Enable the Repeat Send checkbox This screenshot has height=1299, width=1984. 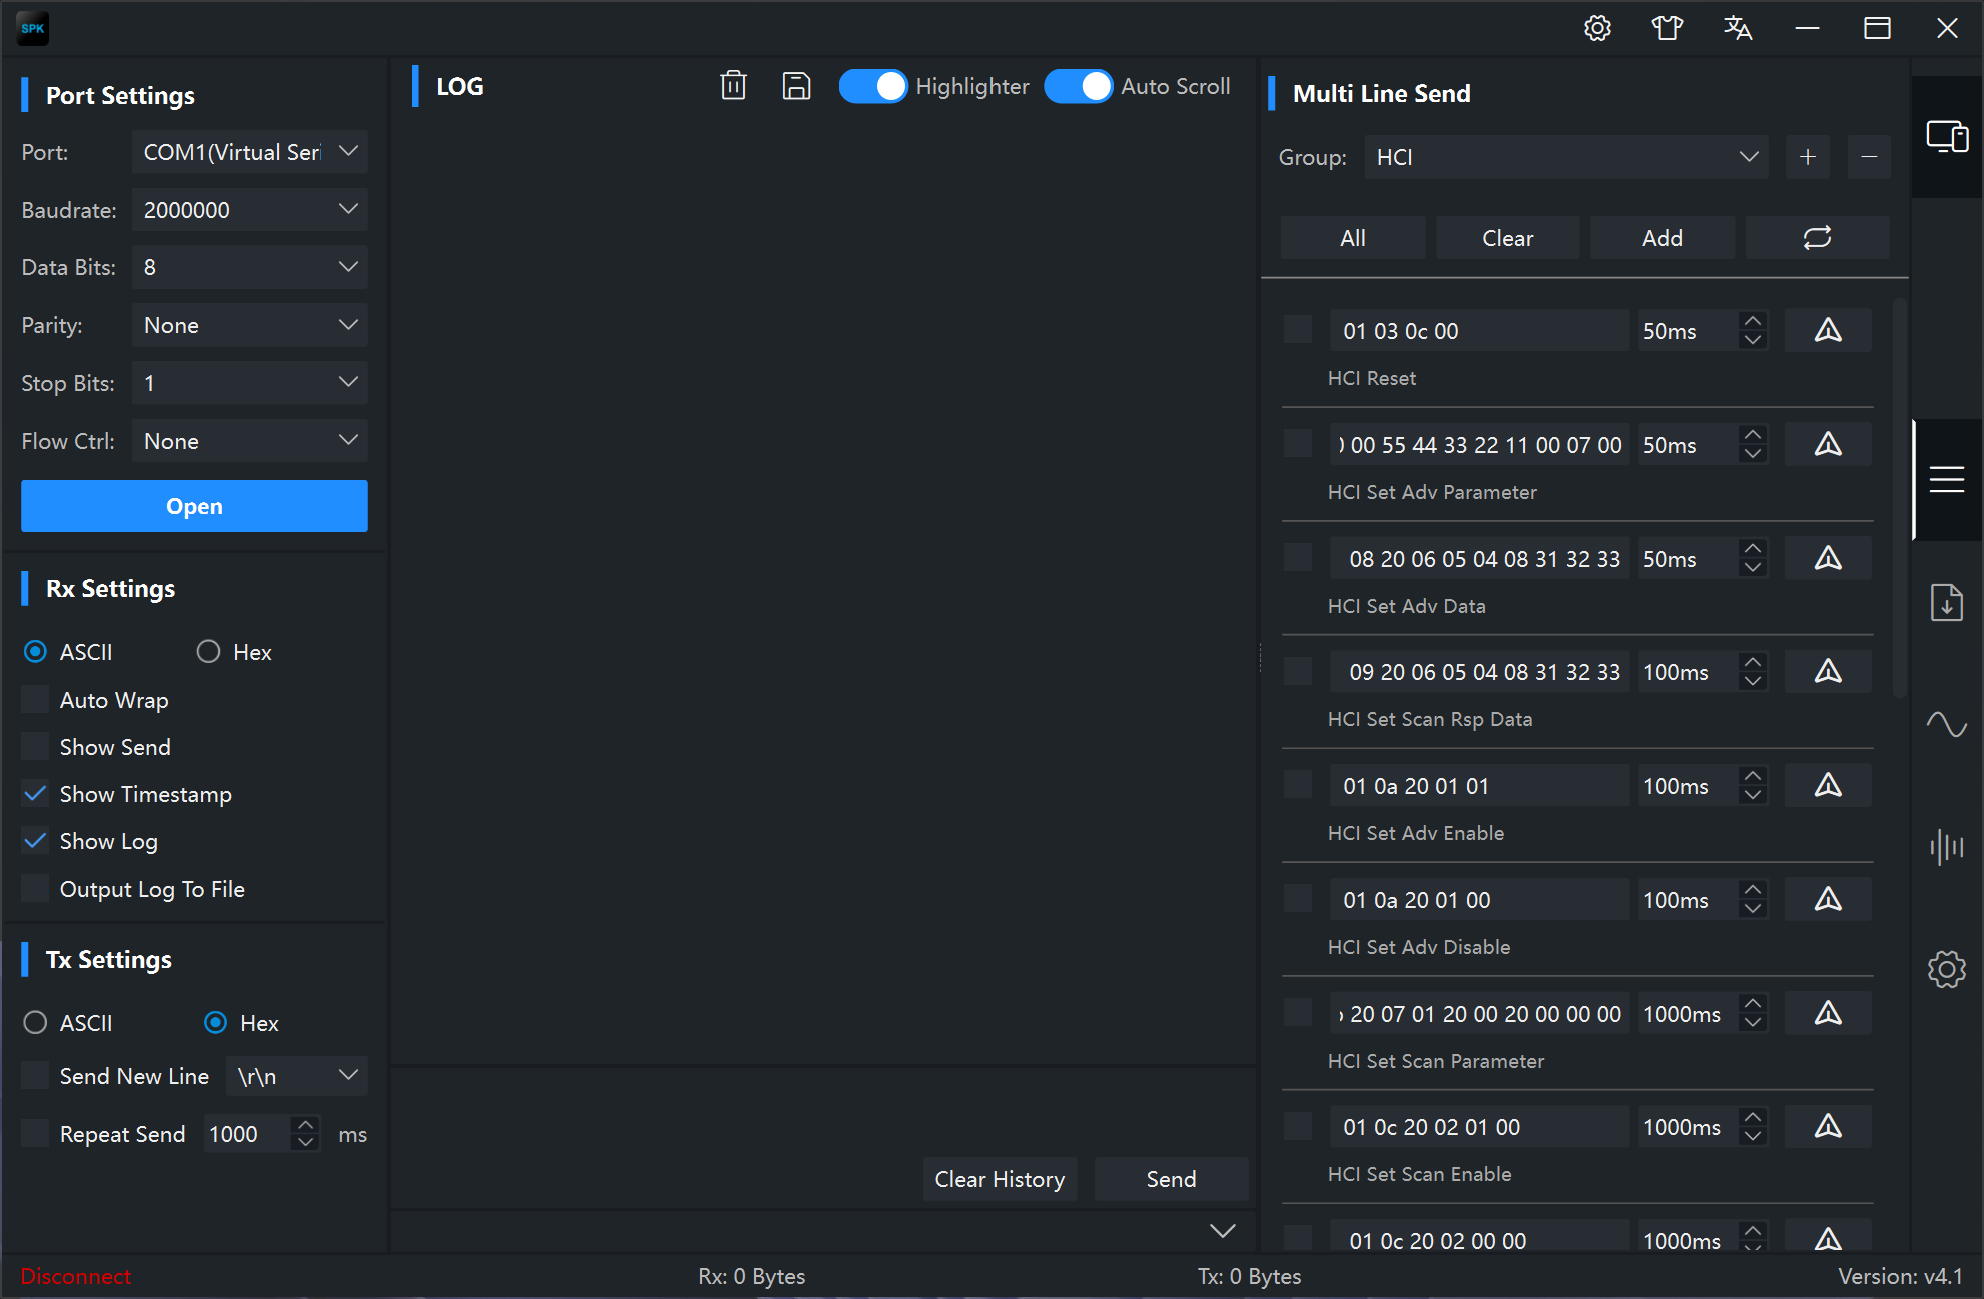35,1133
